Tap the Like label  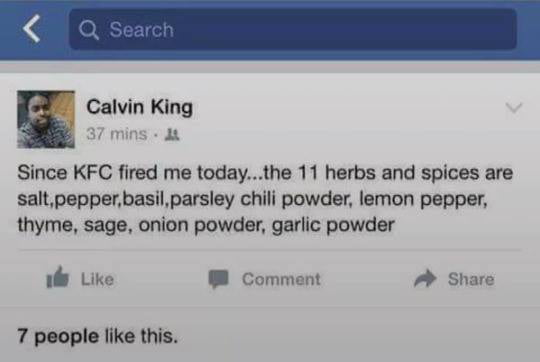coord(97,279)
